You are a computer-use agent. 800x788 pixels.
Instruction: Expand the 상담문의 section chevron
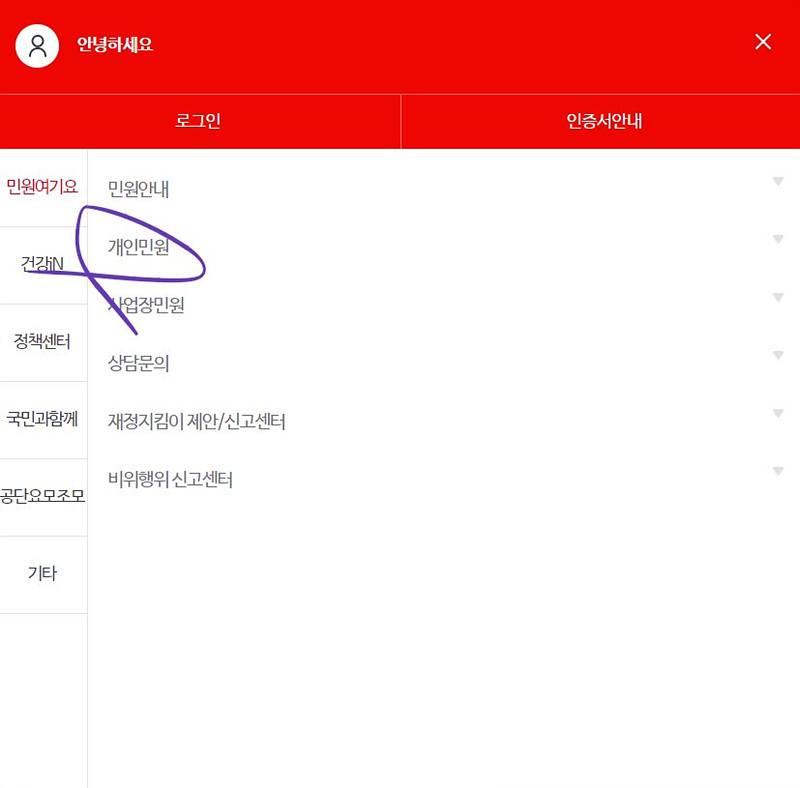[x=778, y=355]
